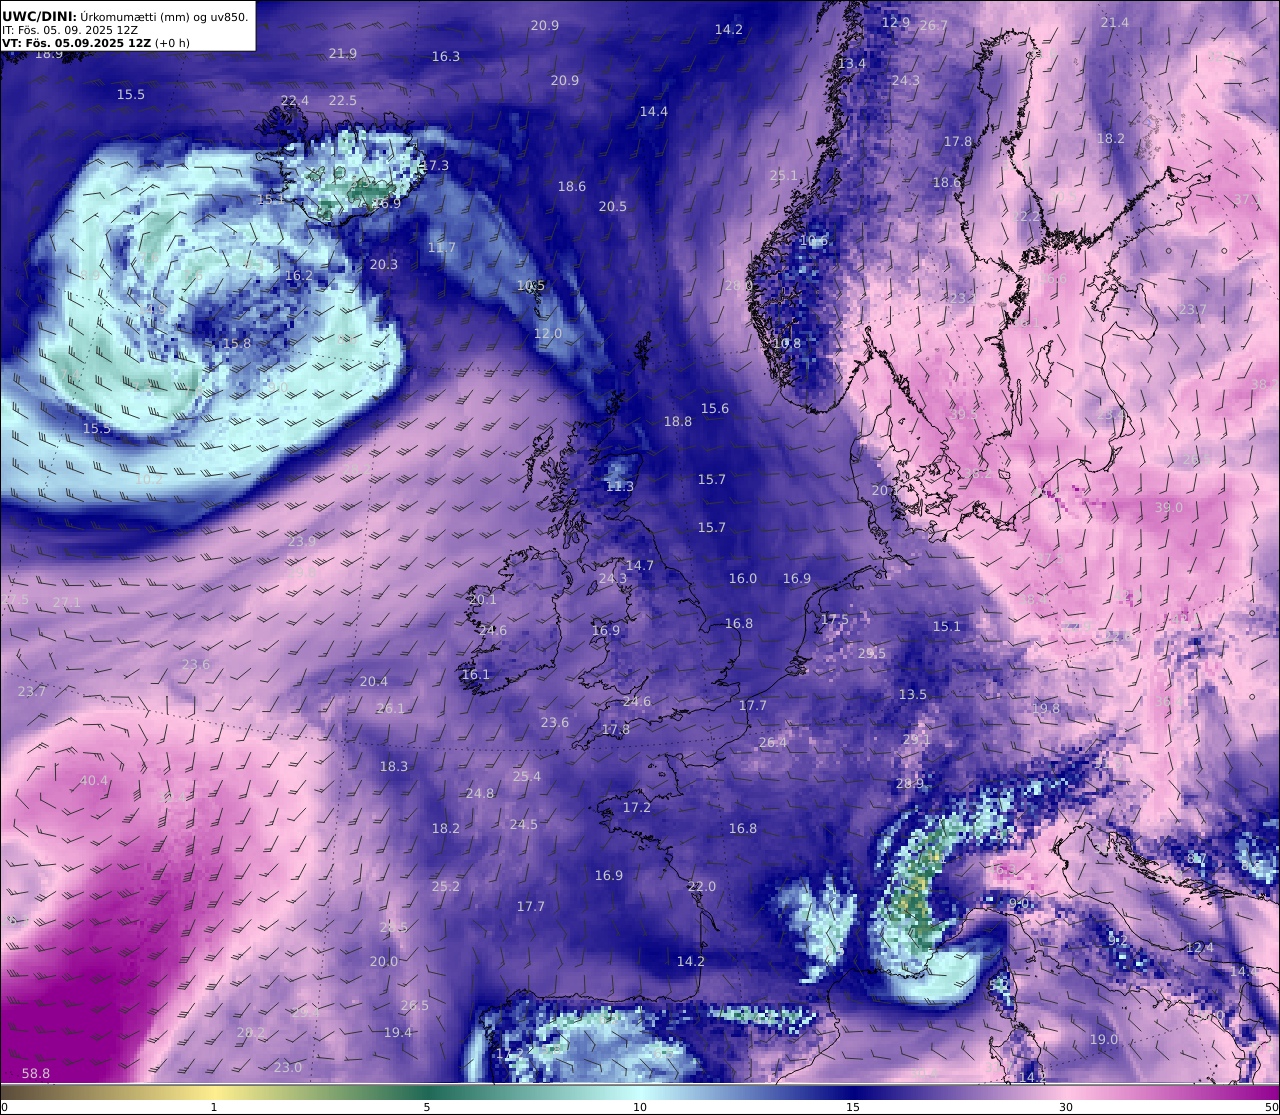Click the 27.1 value at the left edge
The image size is (1280, 1115).
(x=67, y=602)
